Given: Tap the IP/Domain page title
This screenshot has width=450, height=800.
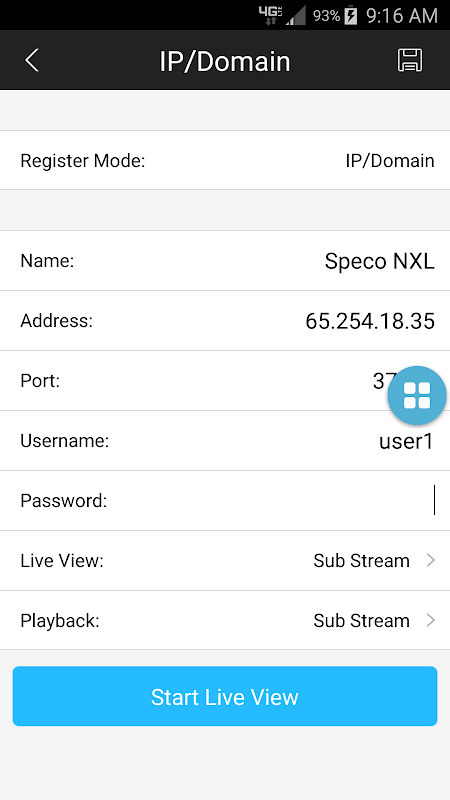Looking at the screenshot, I should (x=225, y=61).
